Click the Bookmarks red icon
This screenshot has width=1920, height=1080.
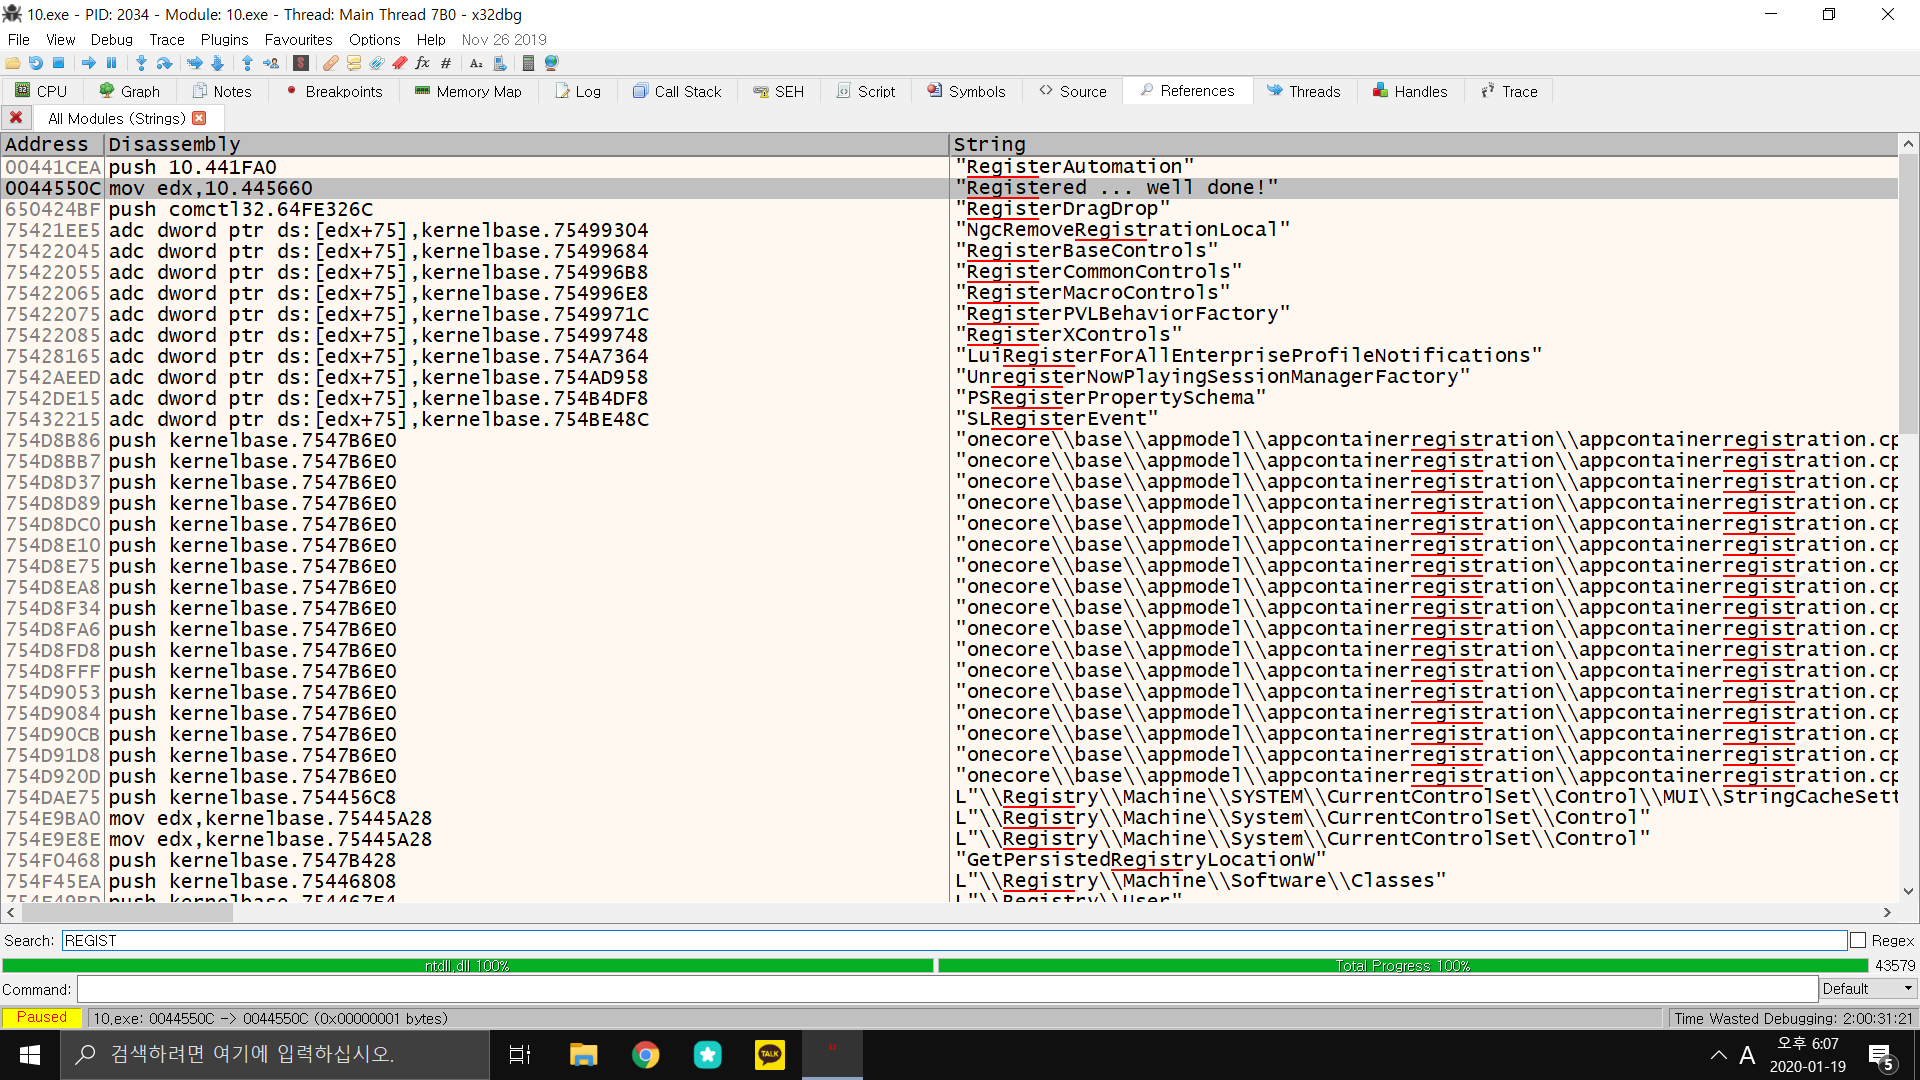pos(400,63)
